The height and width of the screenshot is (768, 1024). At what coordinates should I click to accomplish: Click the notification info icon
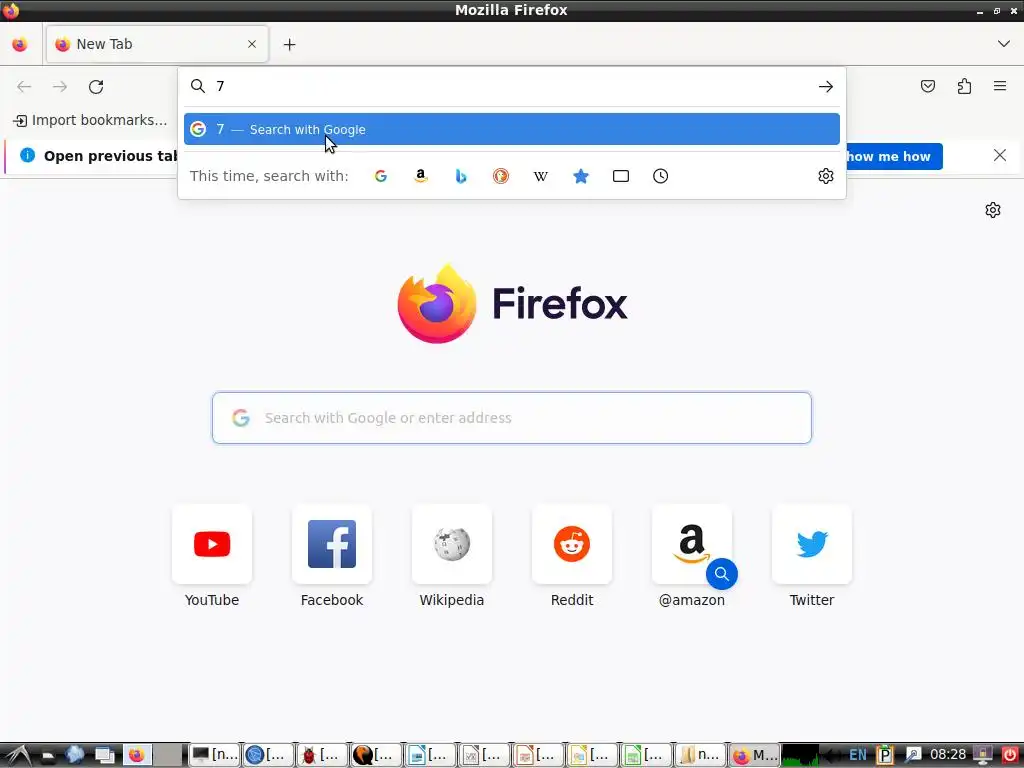[x=27, y=155]
